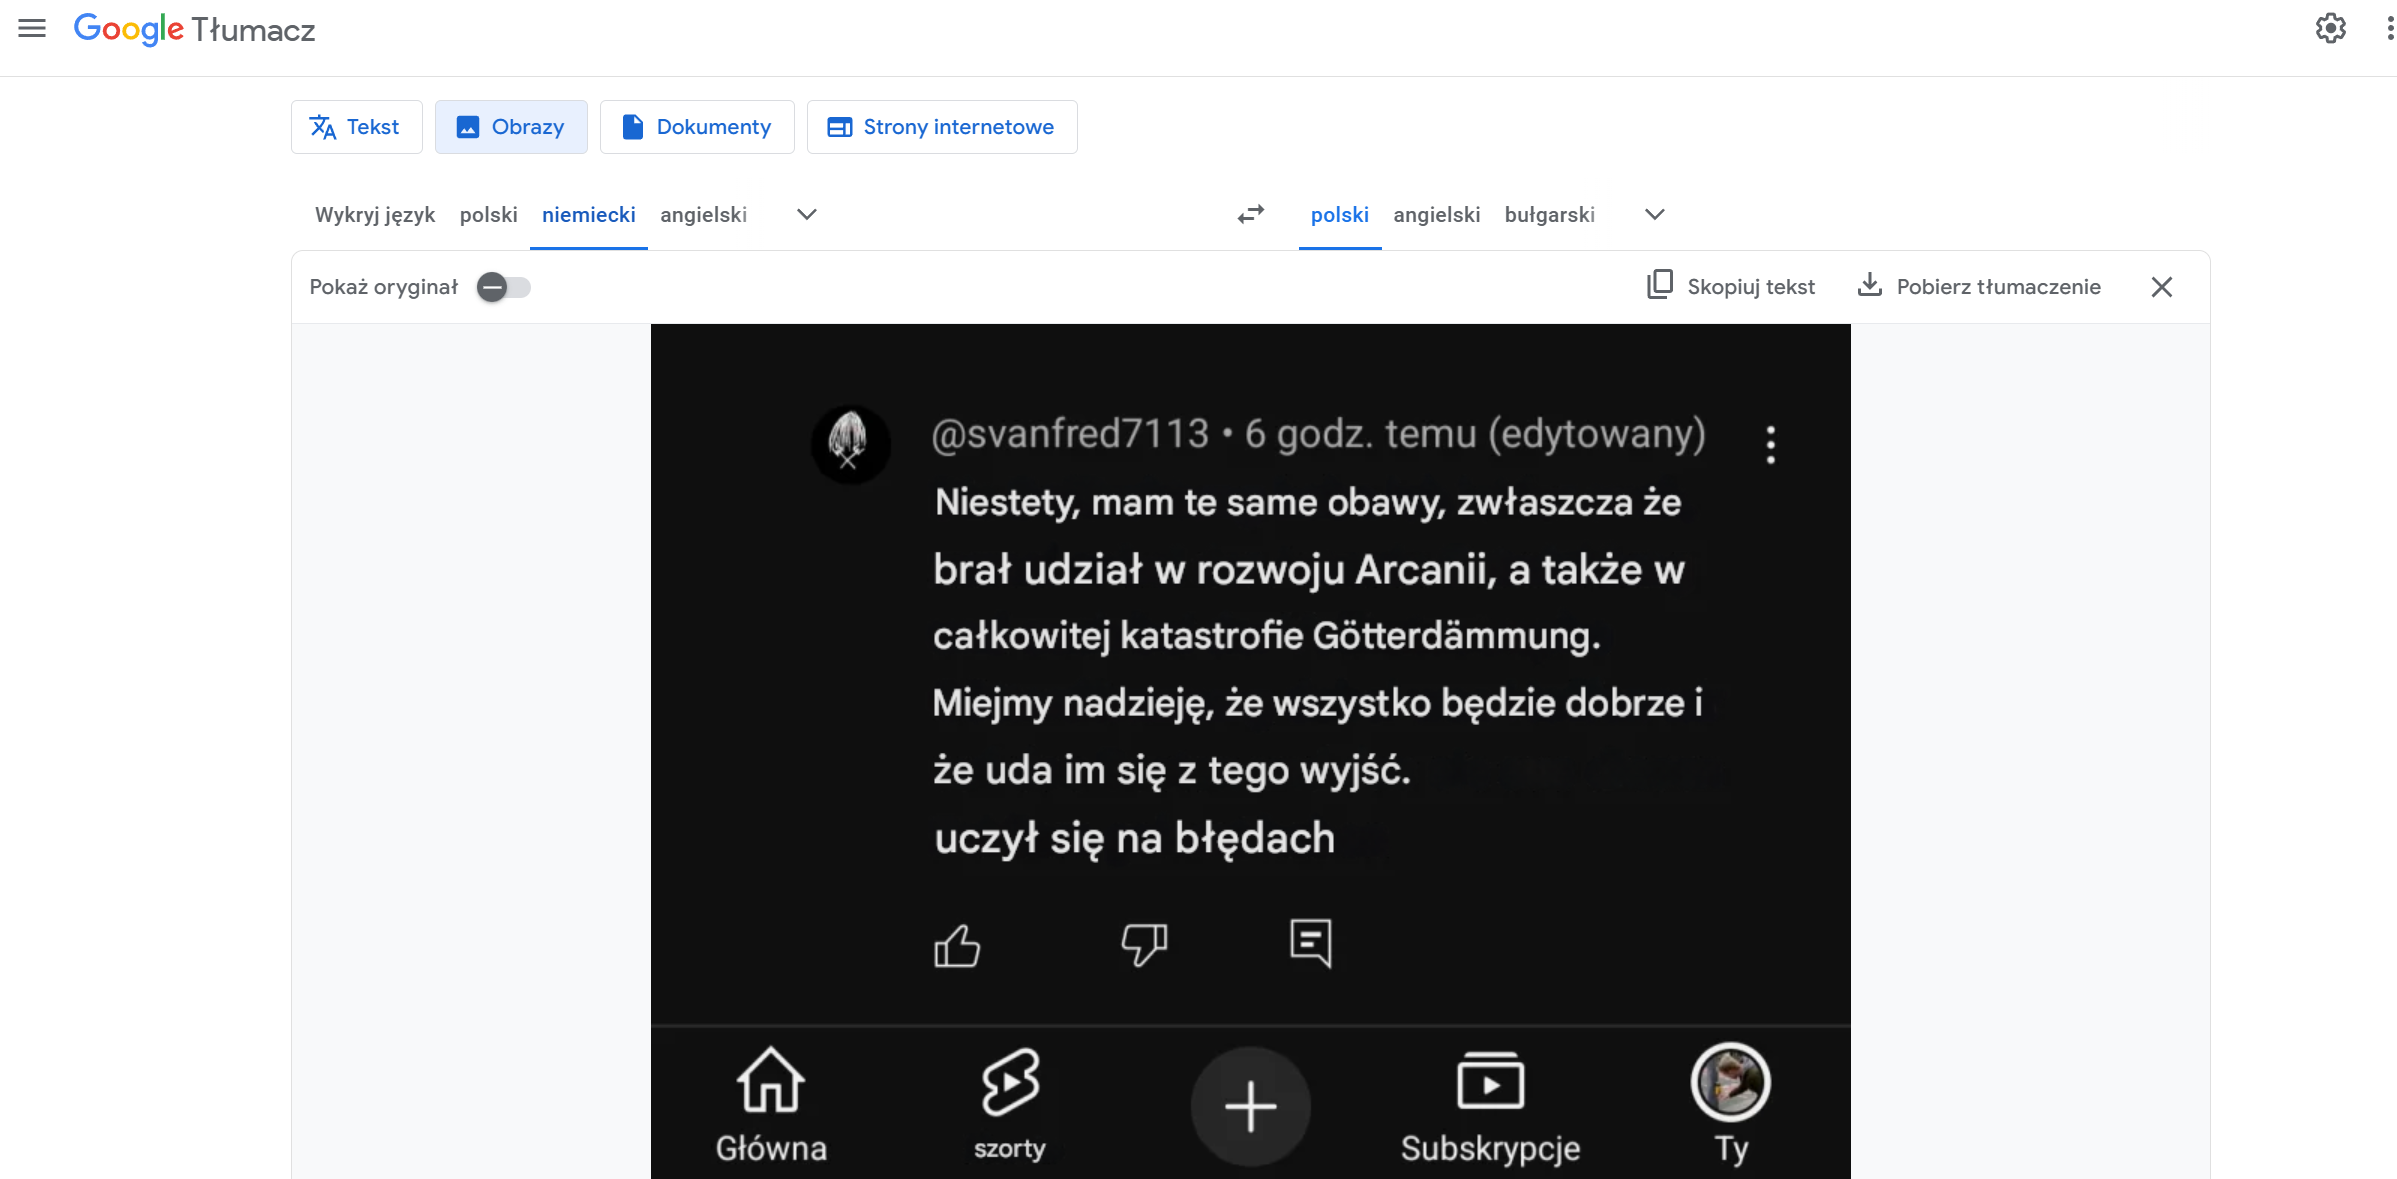Swap source and target languages
Screen dimensions: 2397x1179
(x=1250, y=214)
